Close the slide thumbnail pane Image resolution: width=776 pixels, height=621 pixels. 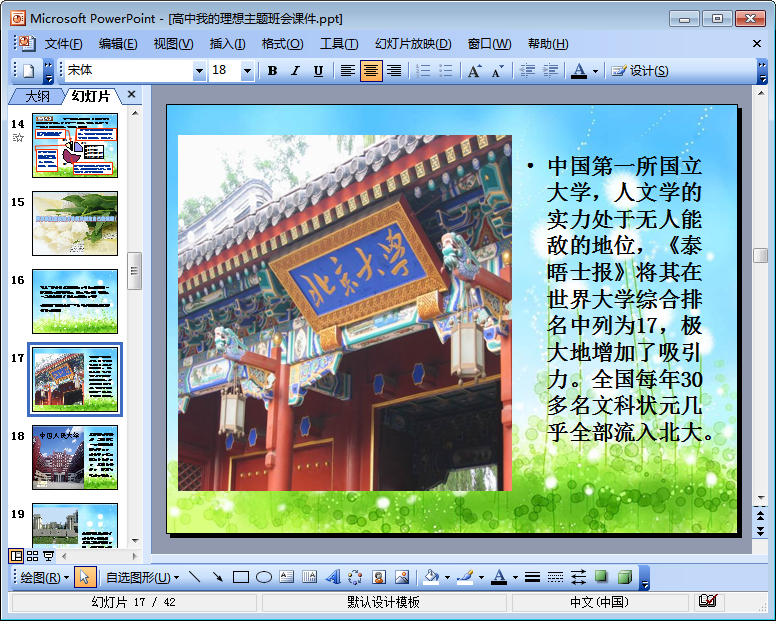point(131,94)
